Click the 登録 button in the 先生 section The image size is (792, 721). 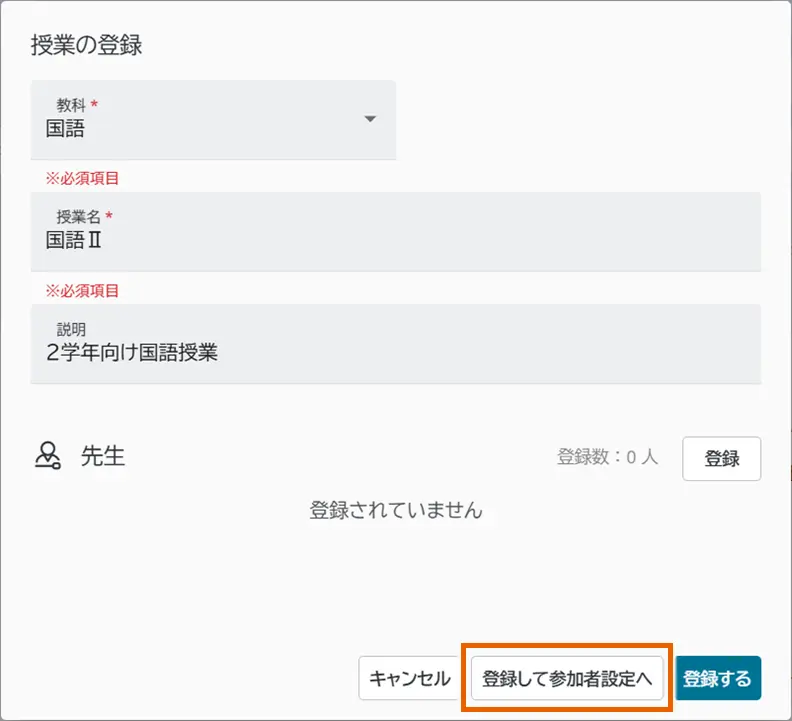[x=721, y=459]
